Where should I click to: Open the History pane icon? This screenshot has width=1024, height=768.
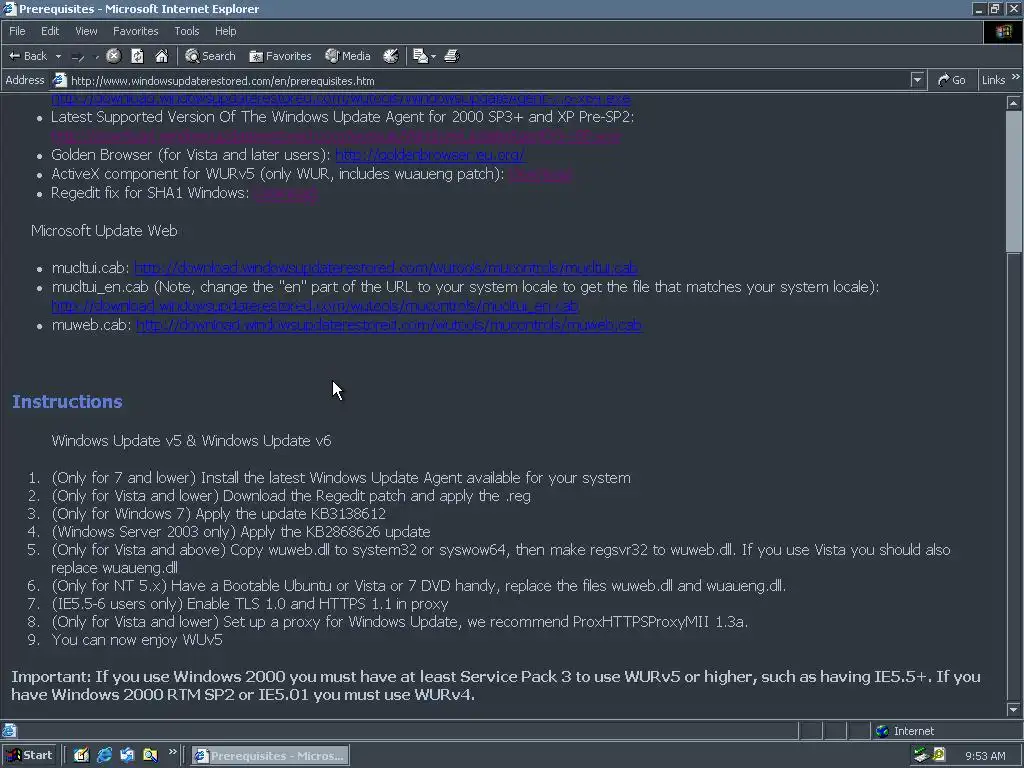391,56
